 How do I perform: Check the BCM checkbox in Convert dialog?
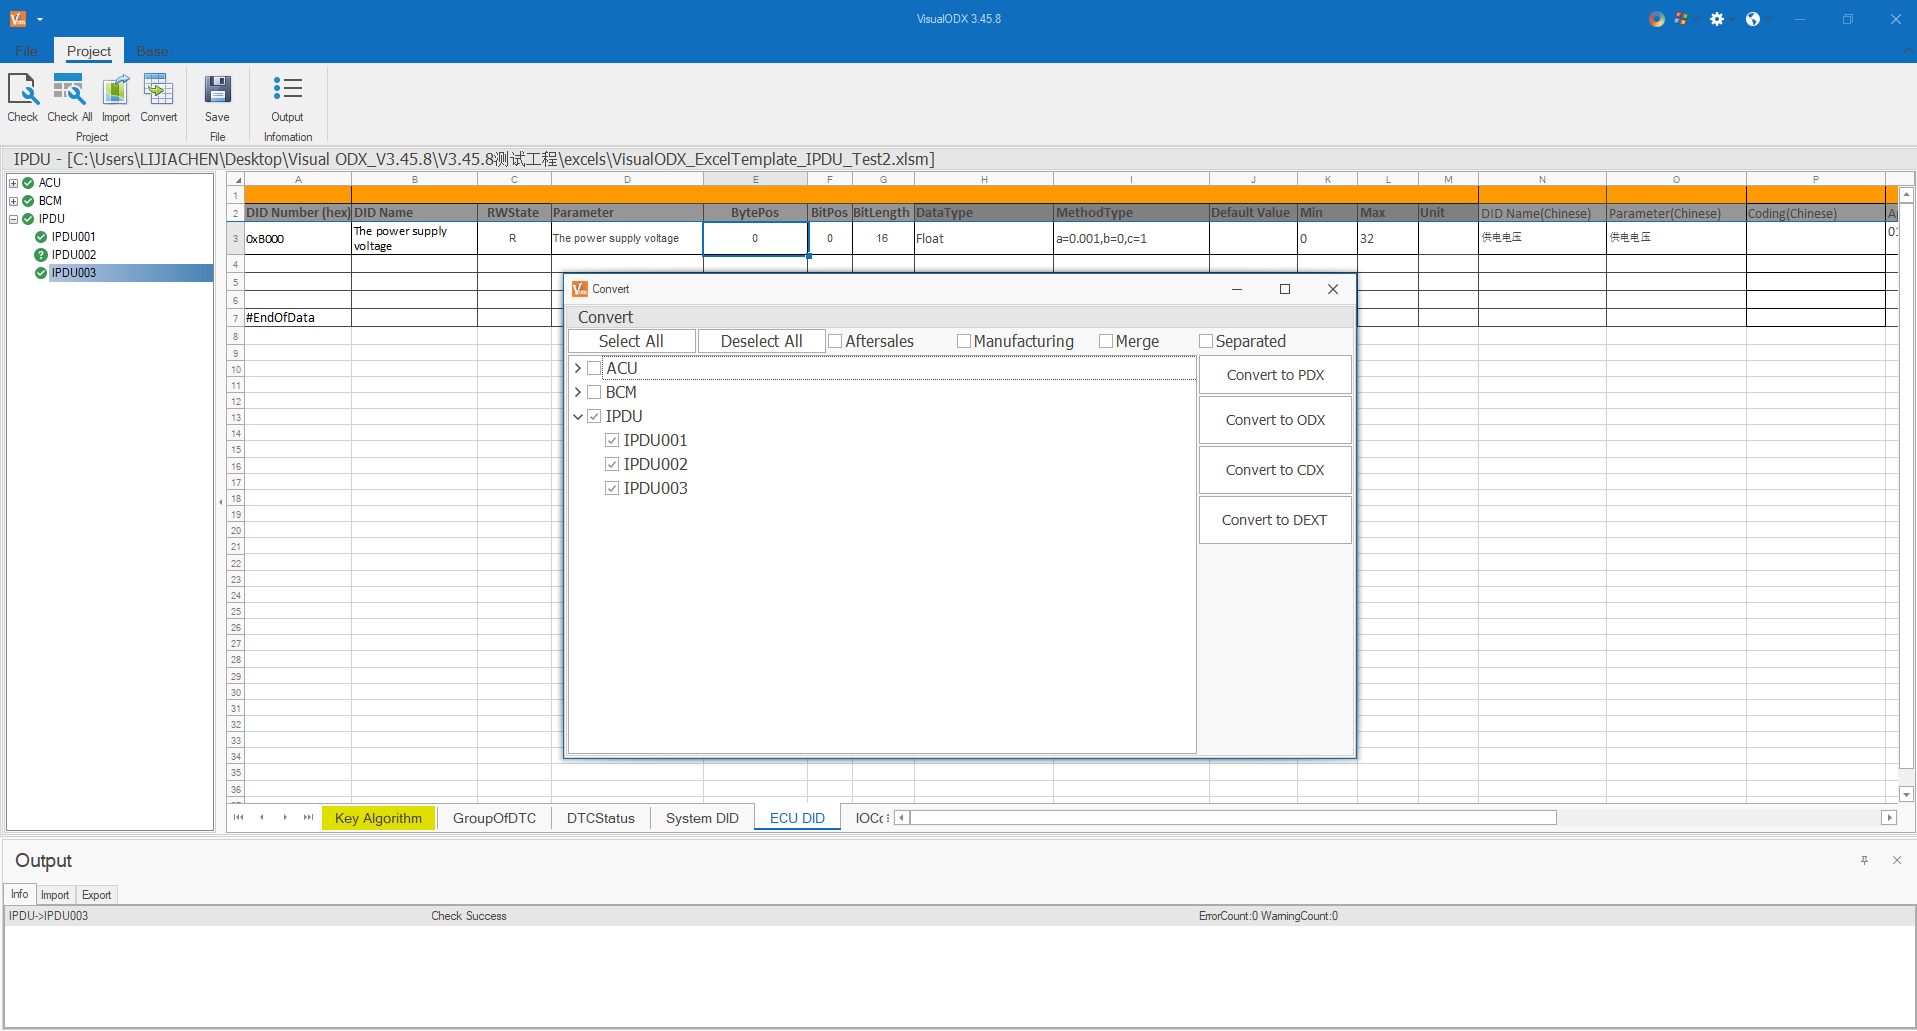594,392
